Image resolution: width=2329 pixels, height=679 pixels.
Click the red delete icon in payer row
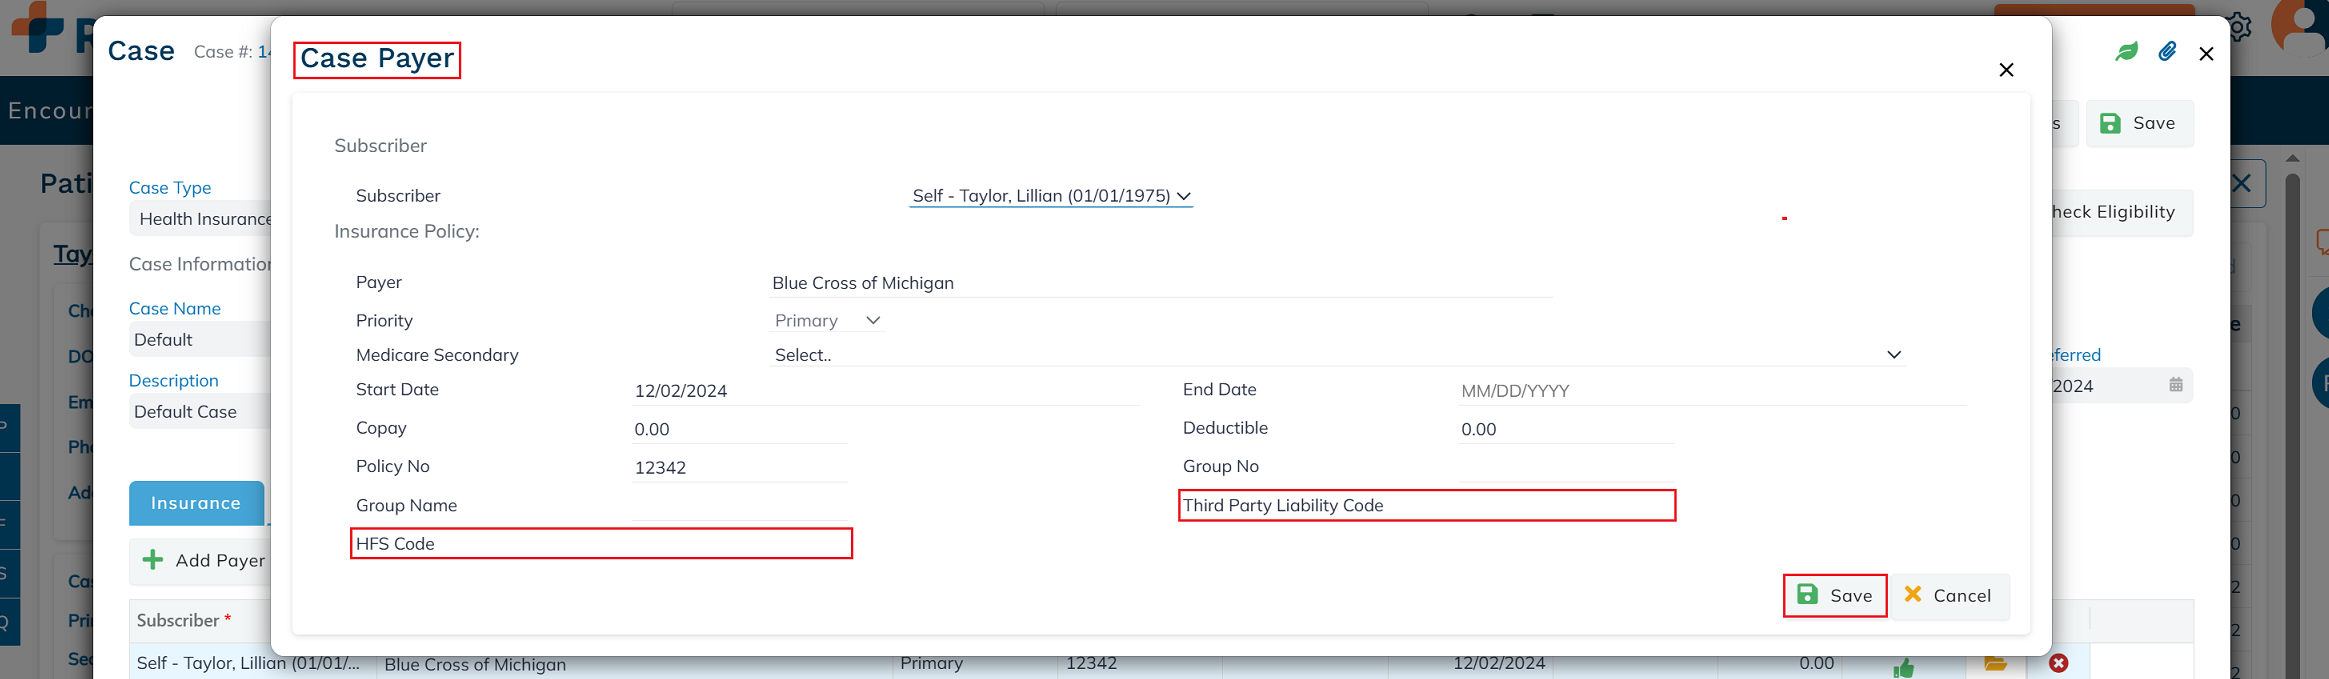coord(2058,663)
